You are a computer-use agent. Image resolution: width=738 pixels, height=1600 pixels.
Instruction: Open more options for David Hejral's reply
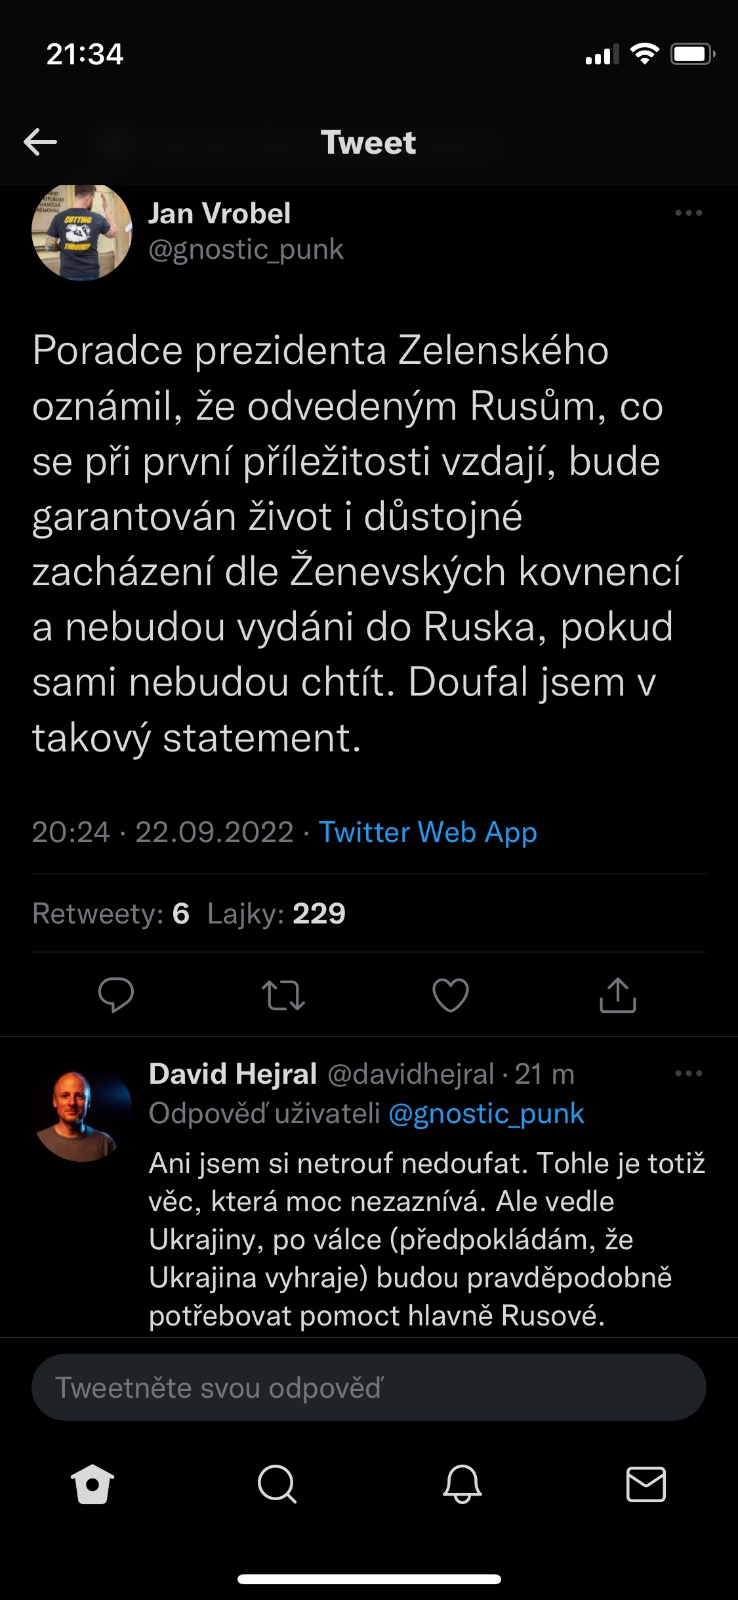(x=688, y=1073)
